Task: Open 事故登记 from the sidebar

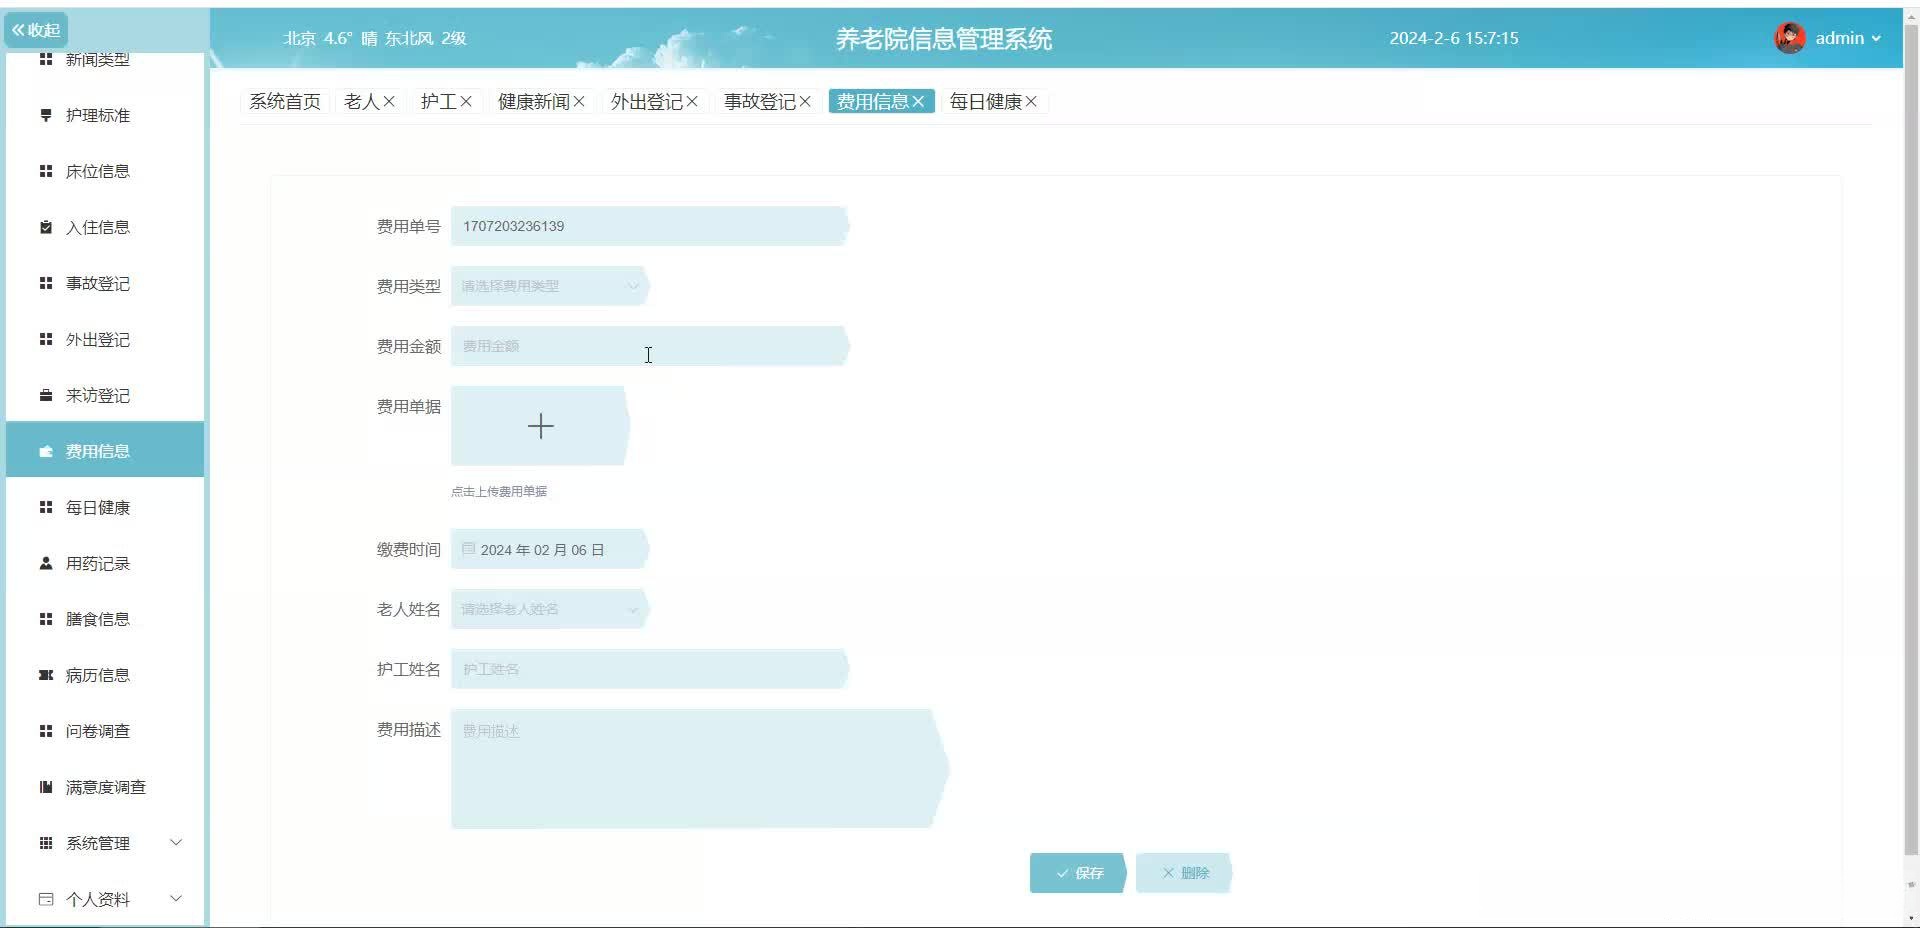Action: (45, 284)
